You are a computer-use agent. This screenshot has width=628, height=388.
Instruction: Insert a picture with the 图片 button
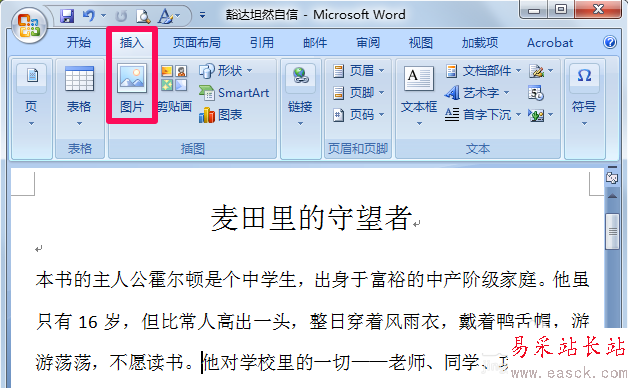point(132,89)
